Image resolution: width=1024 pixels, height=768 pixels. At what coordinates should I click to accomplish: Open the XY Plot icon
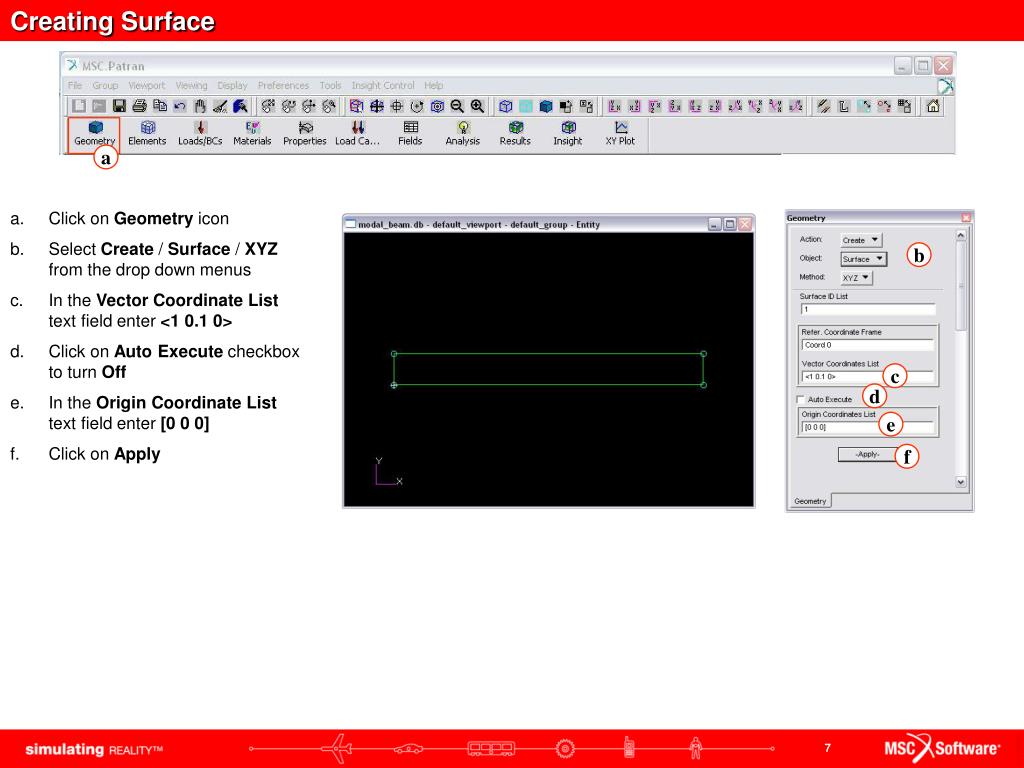point(620,134)
